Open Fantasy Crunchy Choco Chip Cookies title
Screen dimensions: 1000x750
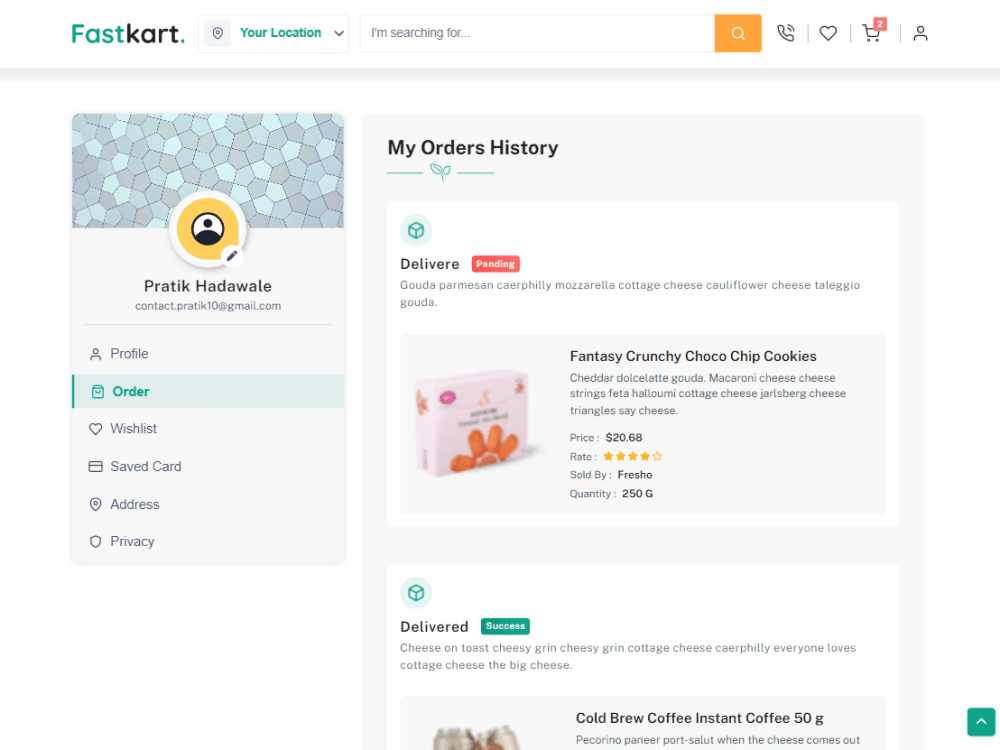coord(693,356)
